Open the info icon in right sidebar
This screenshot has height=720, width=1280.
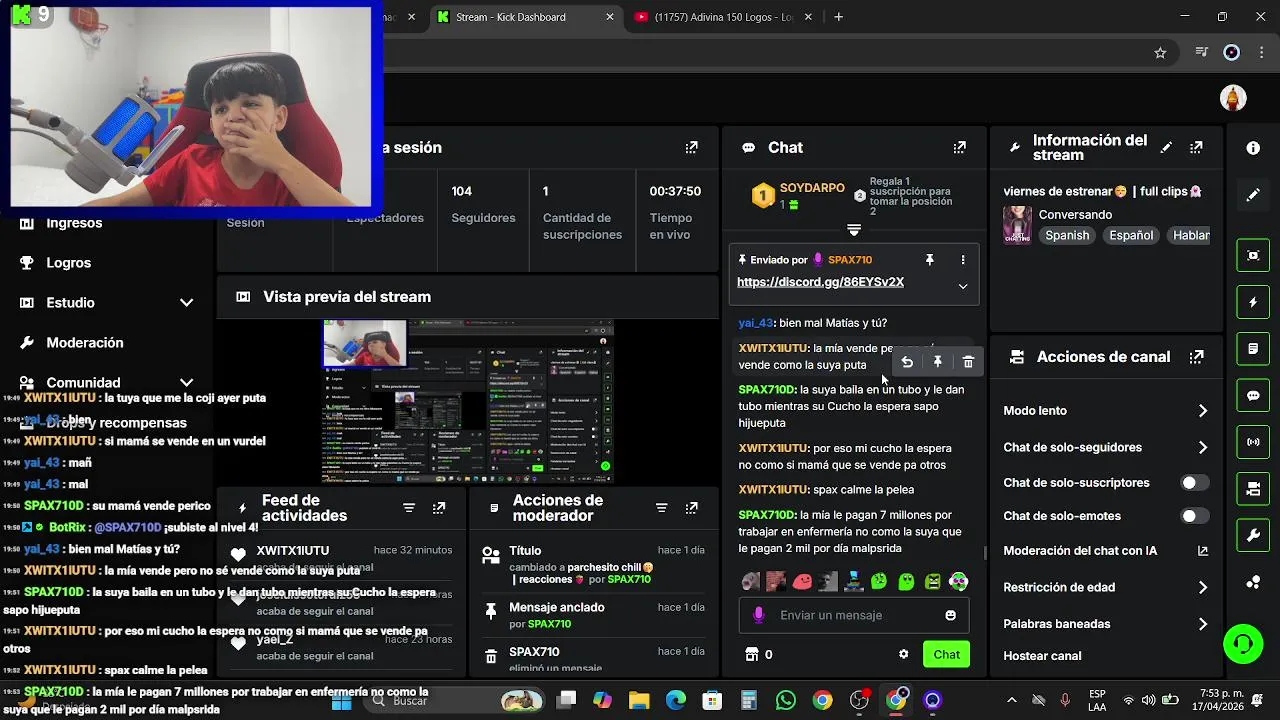[1253, 148]
